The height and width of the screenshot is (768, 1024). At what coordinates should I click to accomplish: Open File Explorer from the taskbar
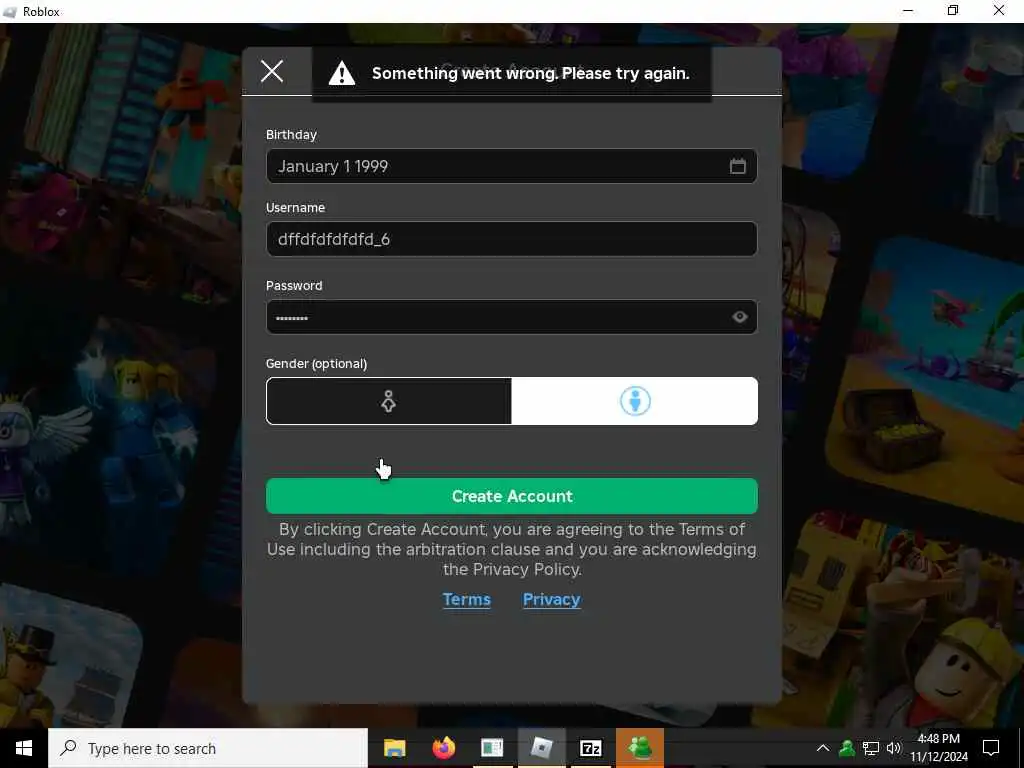tap(394, 748)
